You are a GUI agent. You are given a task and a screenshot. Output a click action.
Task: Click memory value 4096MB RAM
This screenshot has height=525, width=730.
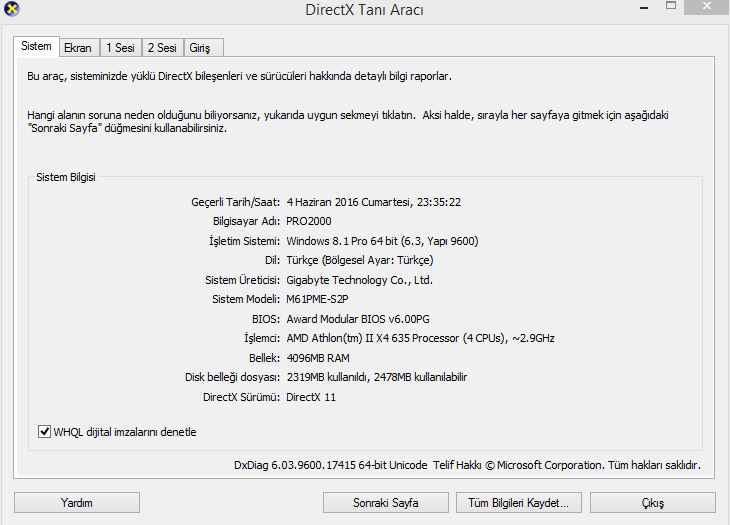pyautogui.click(x=318, y=358)
